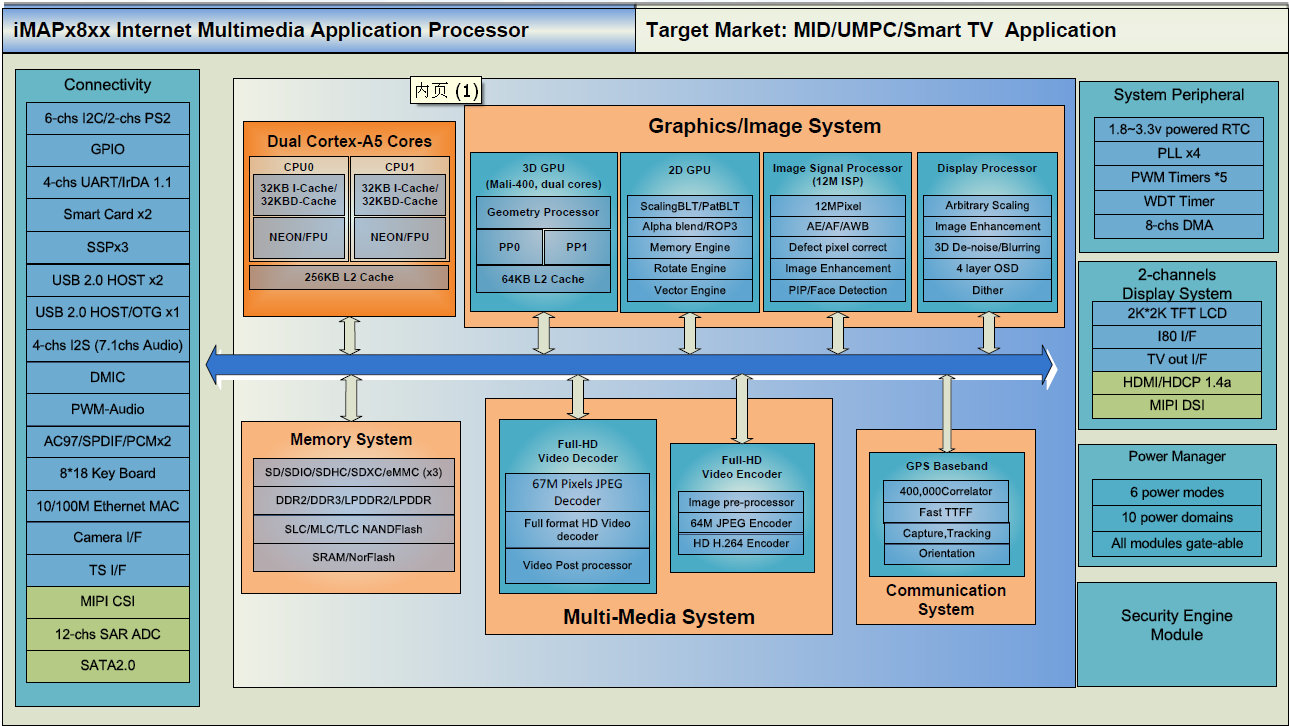Click the 'HDMI/HDCP 1.4a' display block
Viewport: 1289px width, 726px height.
click(1176, 382)
